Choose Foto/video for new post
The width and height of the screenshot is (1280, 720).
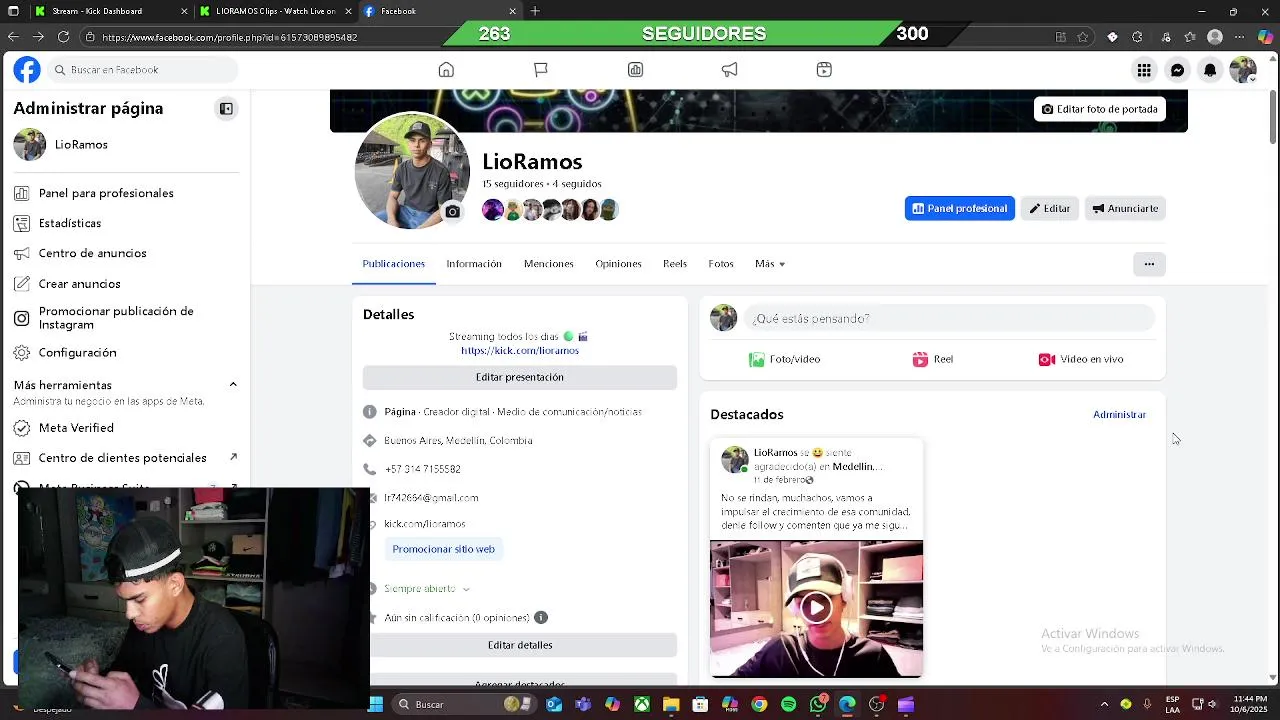pos(785,359)
